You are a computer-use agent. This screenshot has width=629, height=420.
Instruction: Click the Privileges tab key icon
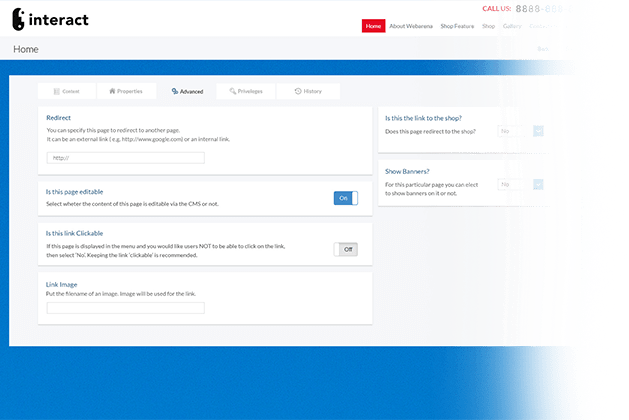click(x=233, y=91)
